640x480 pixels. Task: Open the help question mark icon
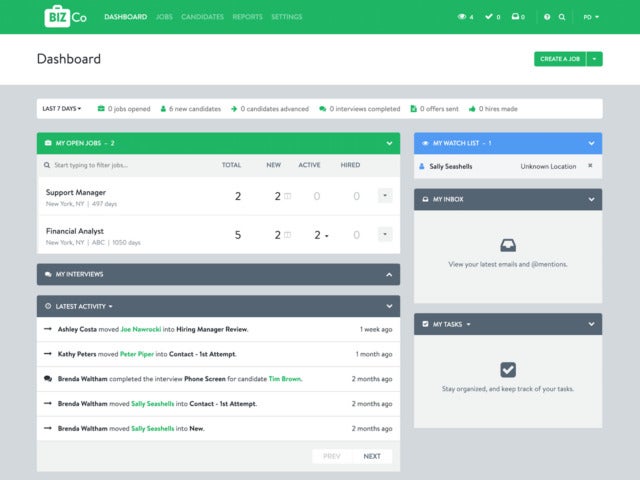tap(547, 17)
